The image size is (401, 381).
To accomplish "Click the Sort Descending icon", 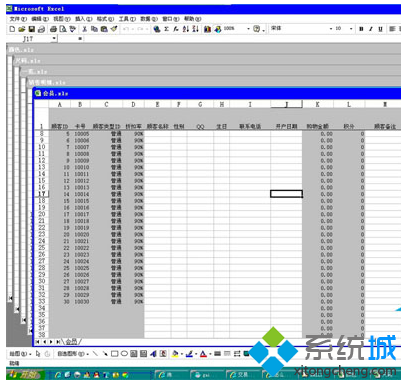I will pos(195,29).
